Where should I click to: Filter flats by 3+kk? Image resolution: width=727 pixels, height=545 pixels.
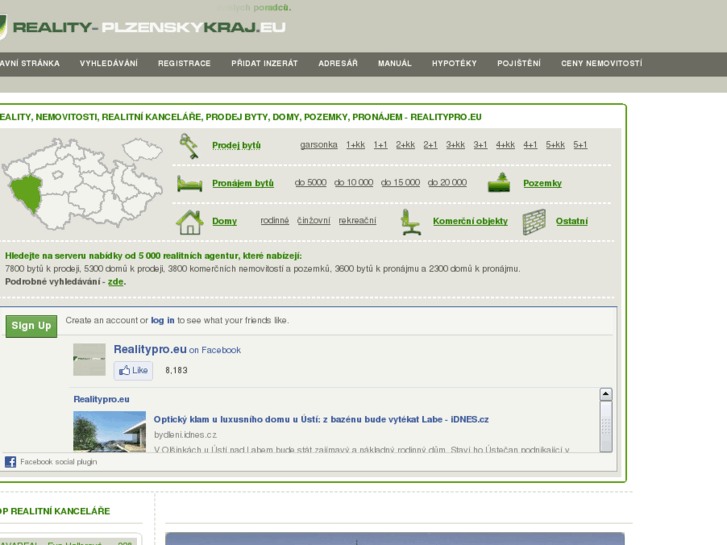455,145
